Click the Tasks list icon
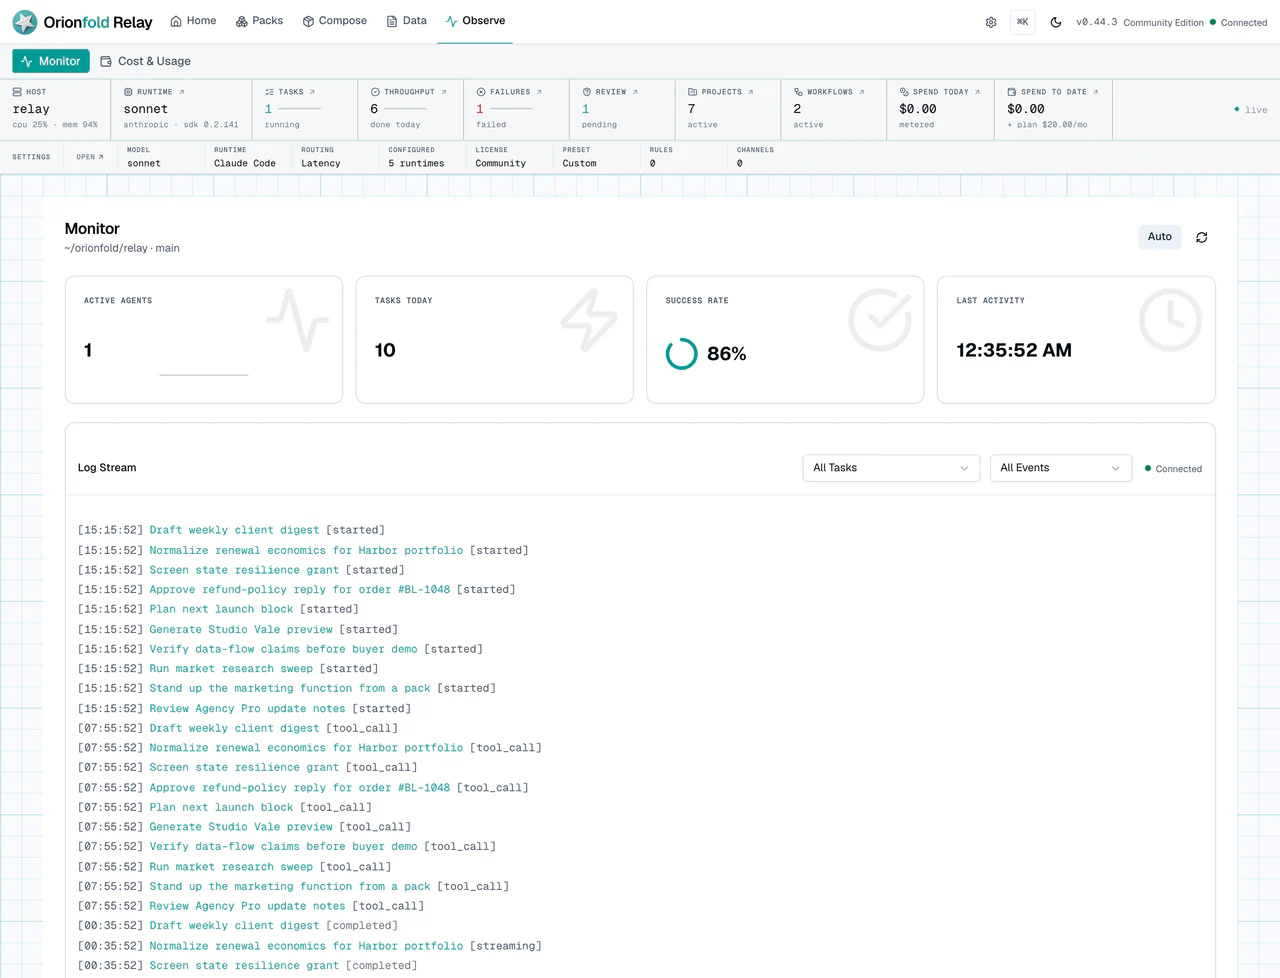This screenshot has width=1280, height=978. coord(270,92)
